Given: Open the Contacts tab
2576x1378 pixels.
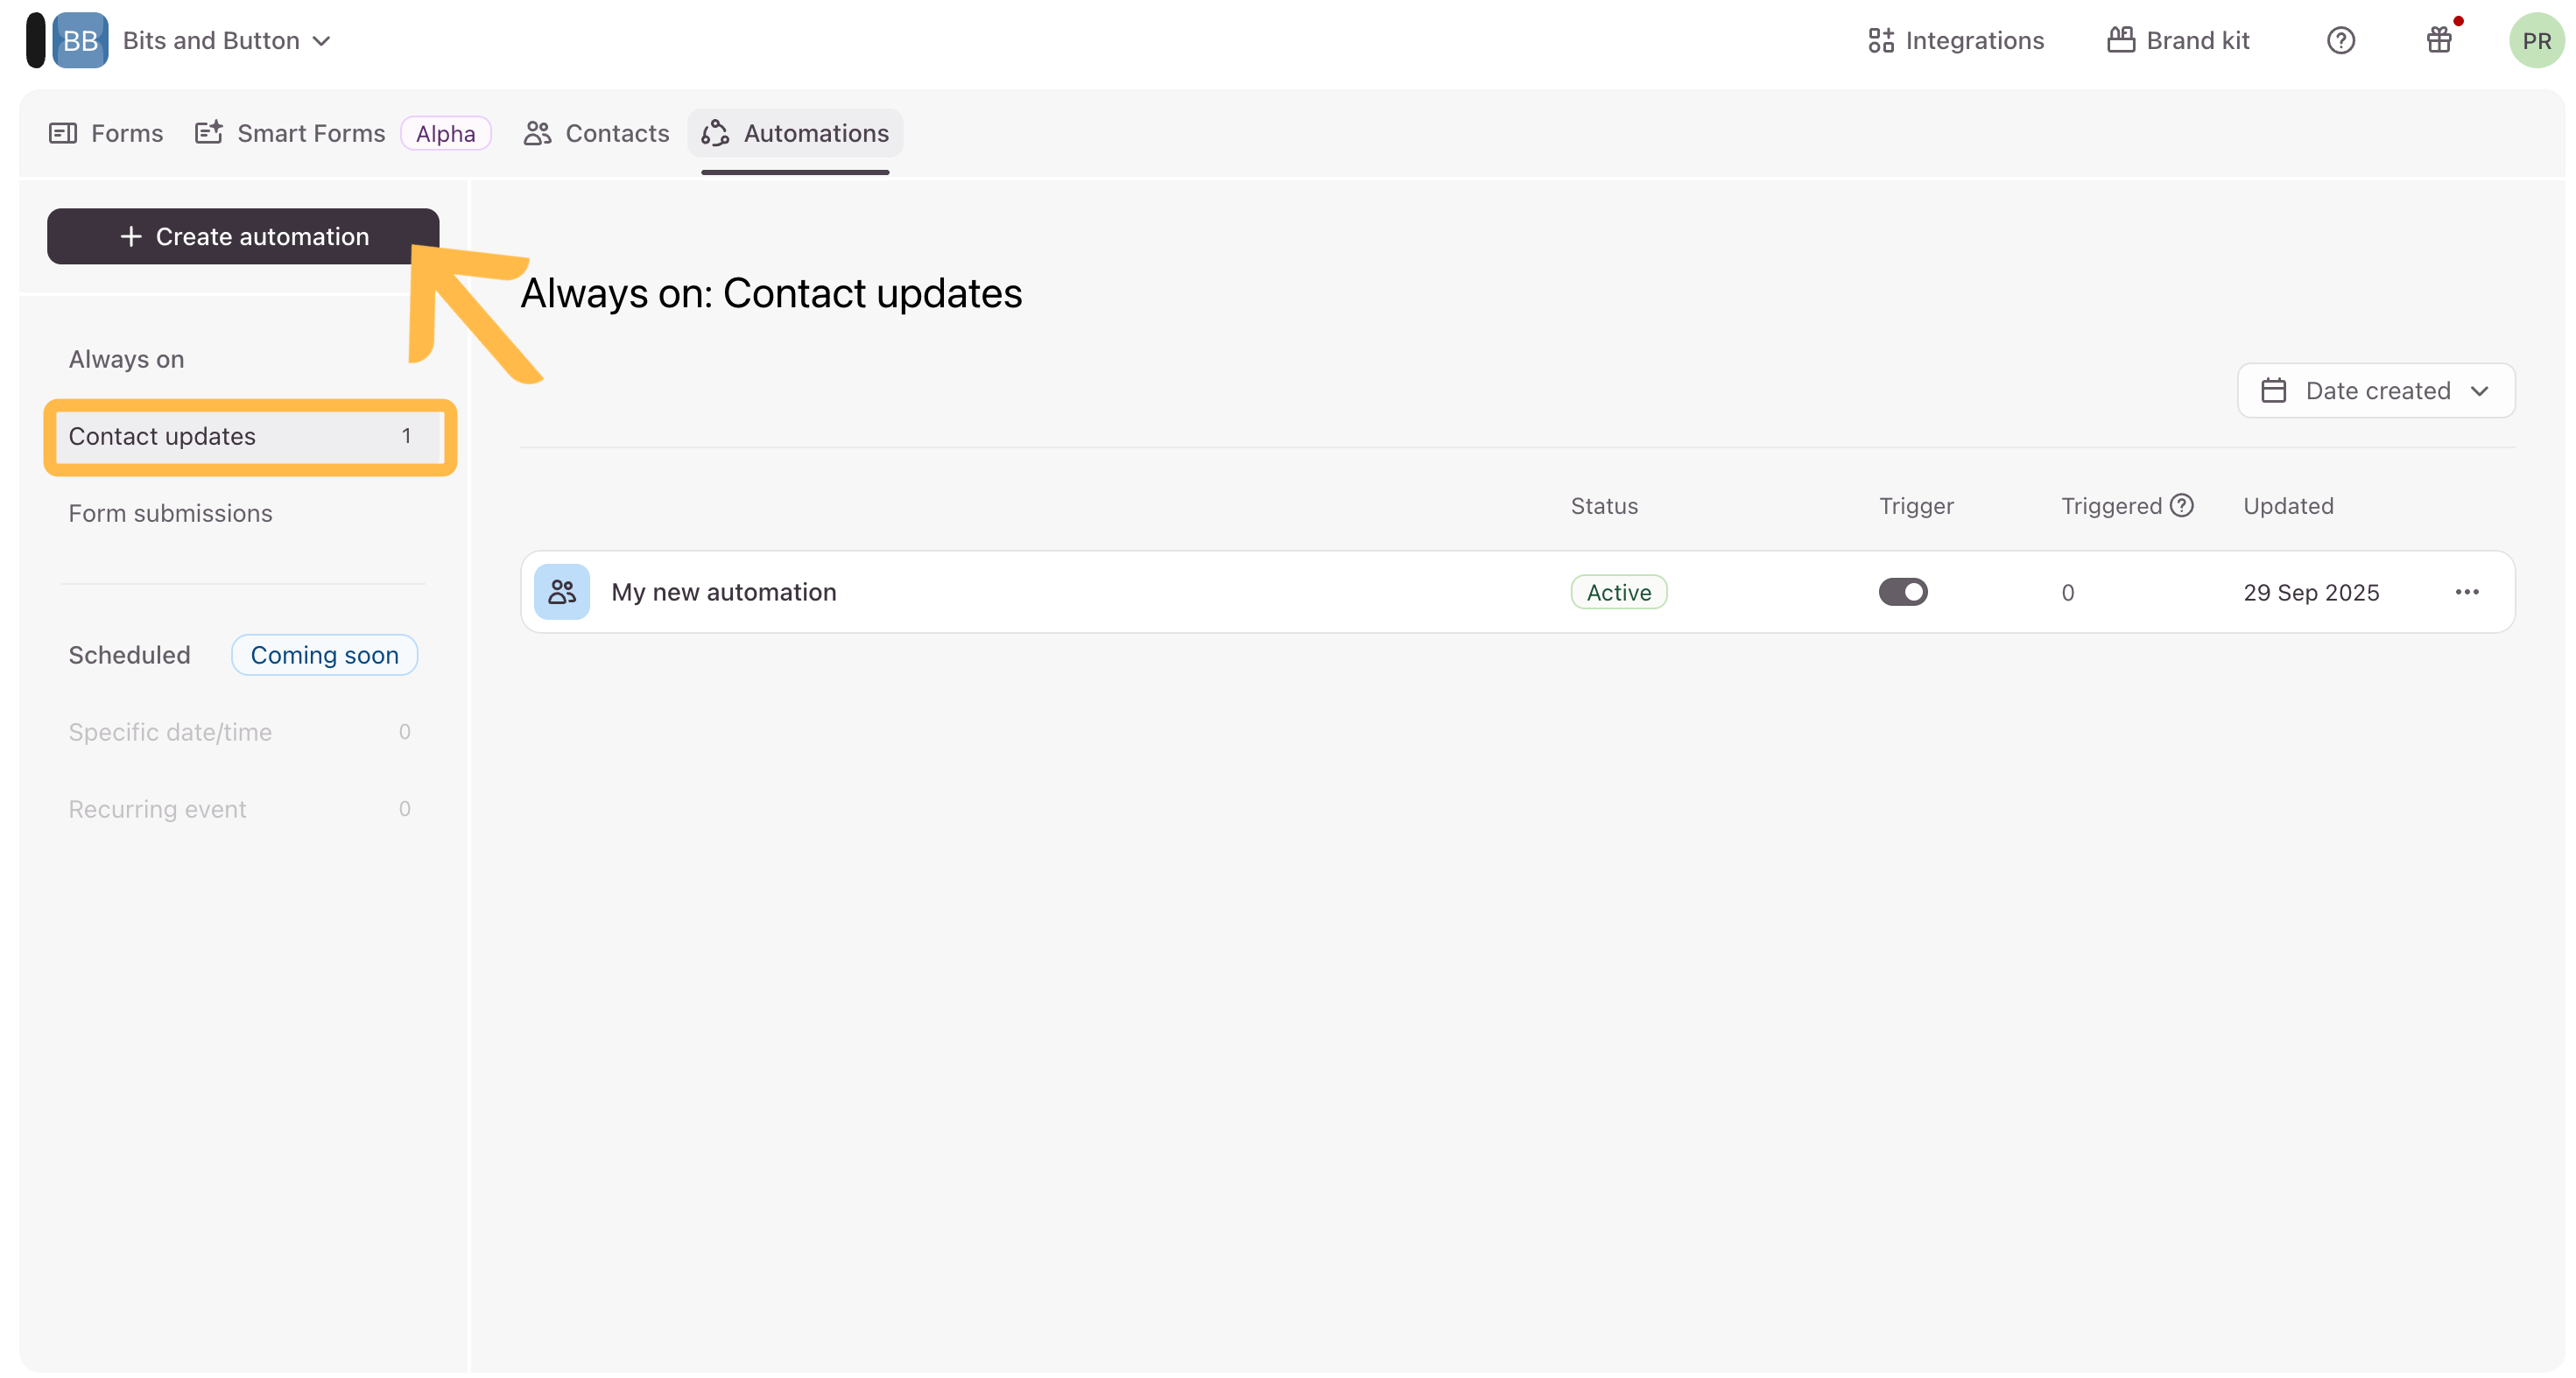Looking at the screenshot, I should coord(597,133).
